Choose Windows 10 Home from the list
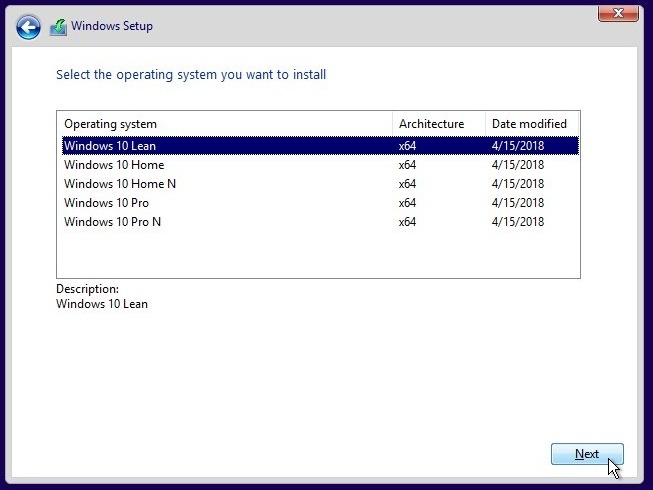The width and height of the screenshot is (653, 490). tap(320, 165)
